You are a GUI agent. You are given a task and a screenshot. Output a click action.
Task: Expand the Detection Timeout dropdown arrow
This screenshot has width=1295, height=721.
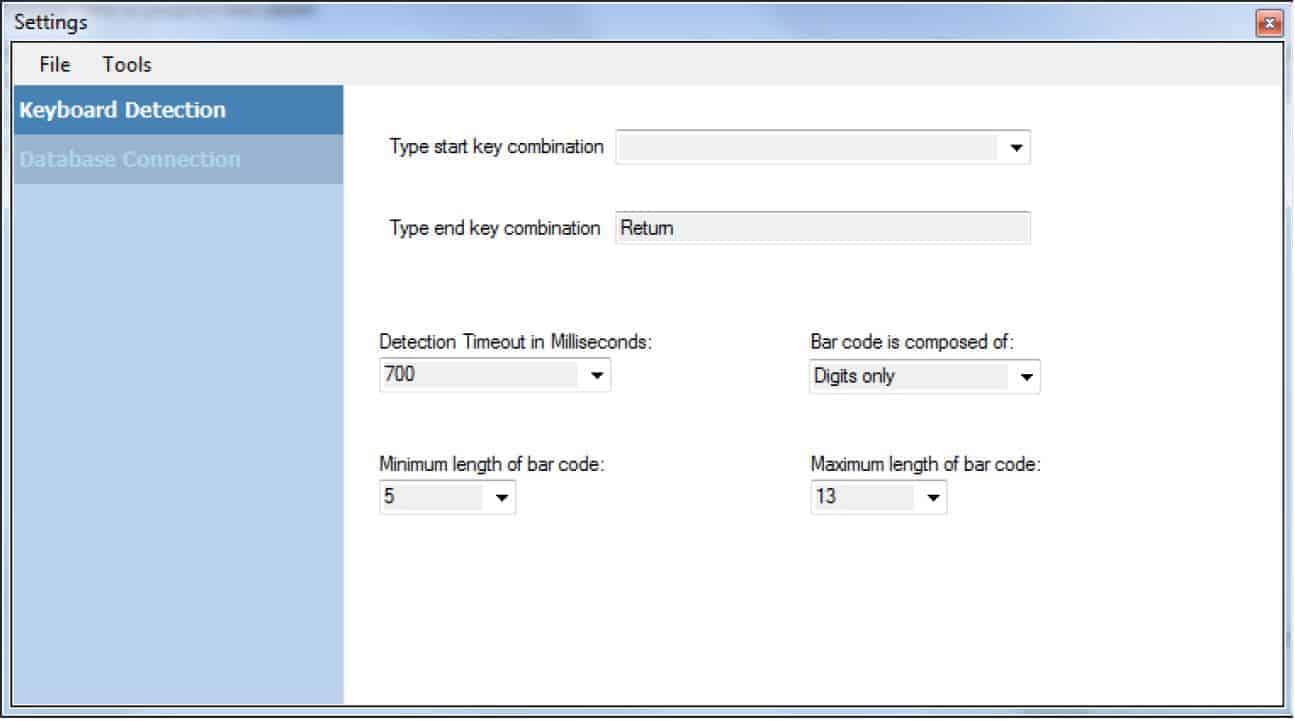click(597, 376)
